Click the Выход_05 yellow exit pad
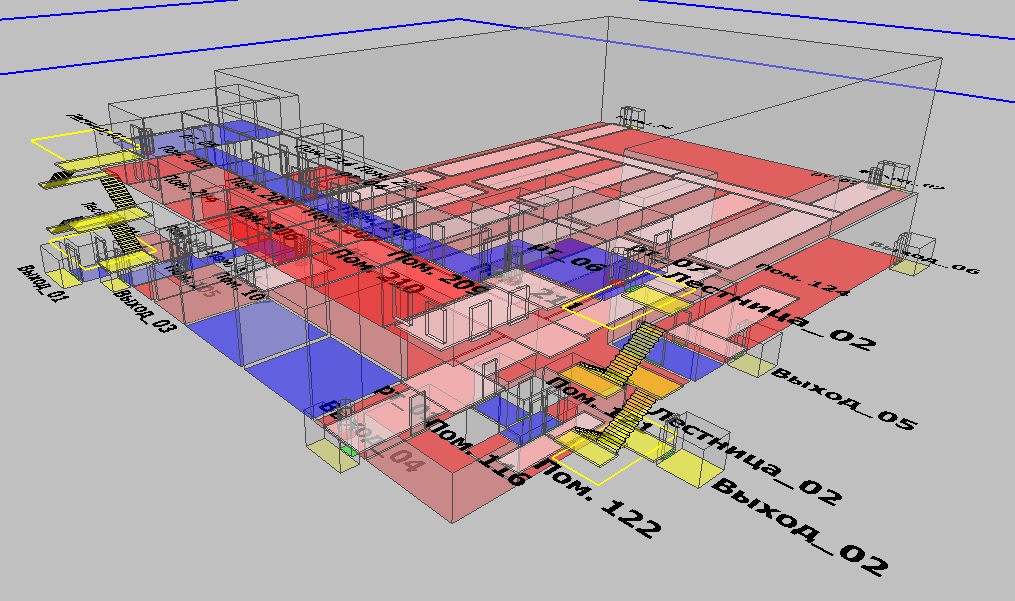This screenshot has width=1015, height=601. [750, 365]
